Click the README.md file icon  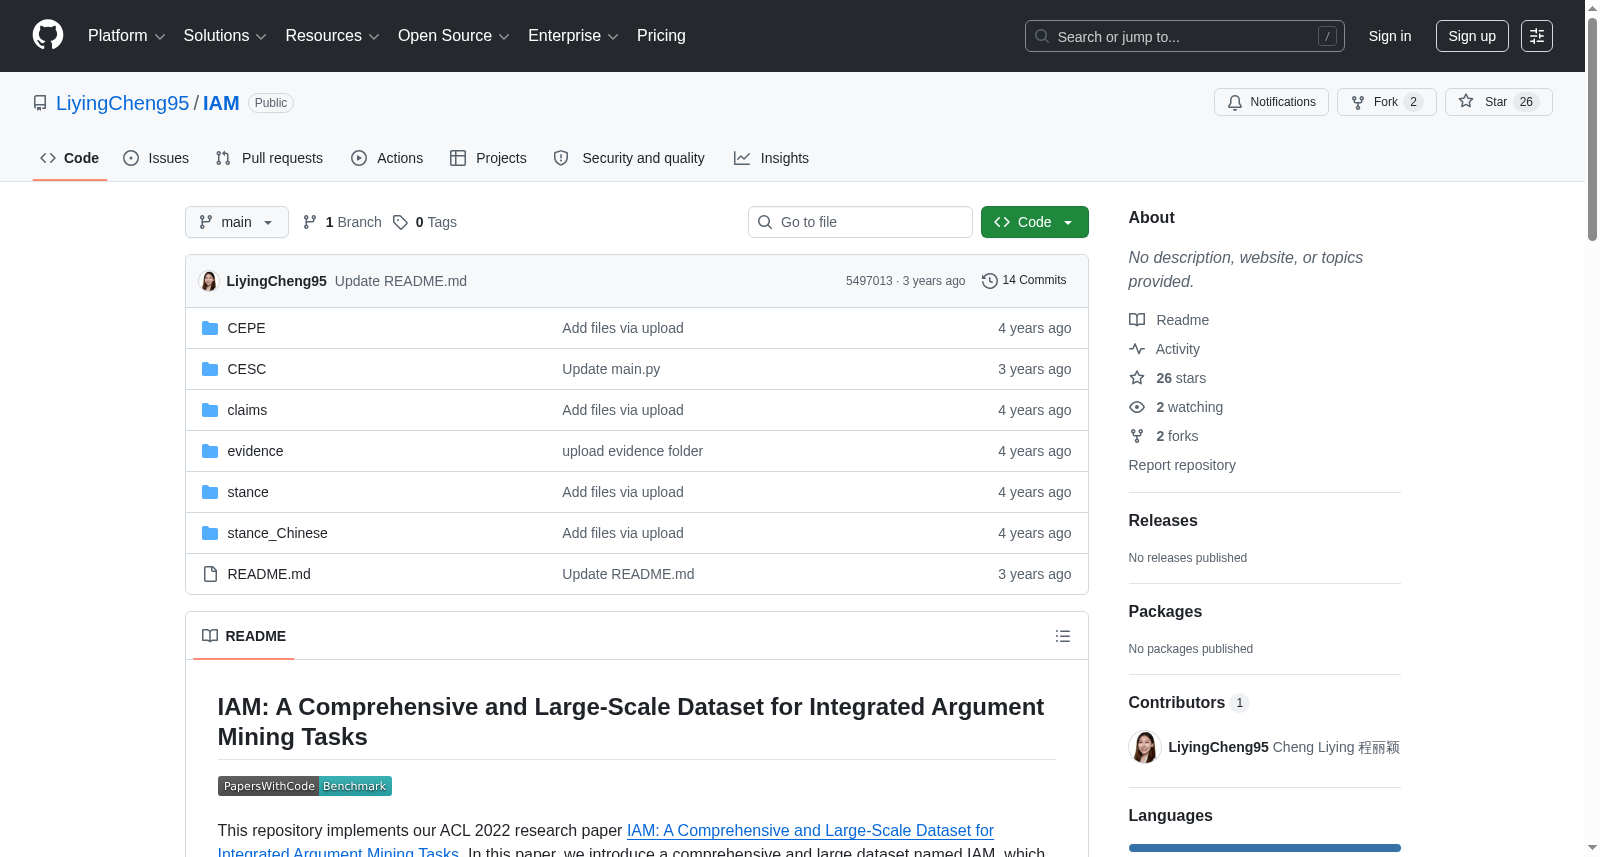point(210,574)
